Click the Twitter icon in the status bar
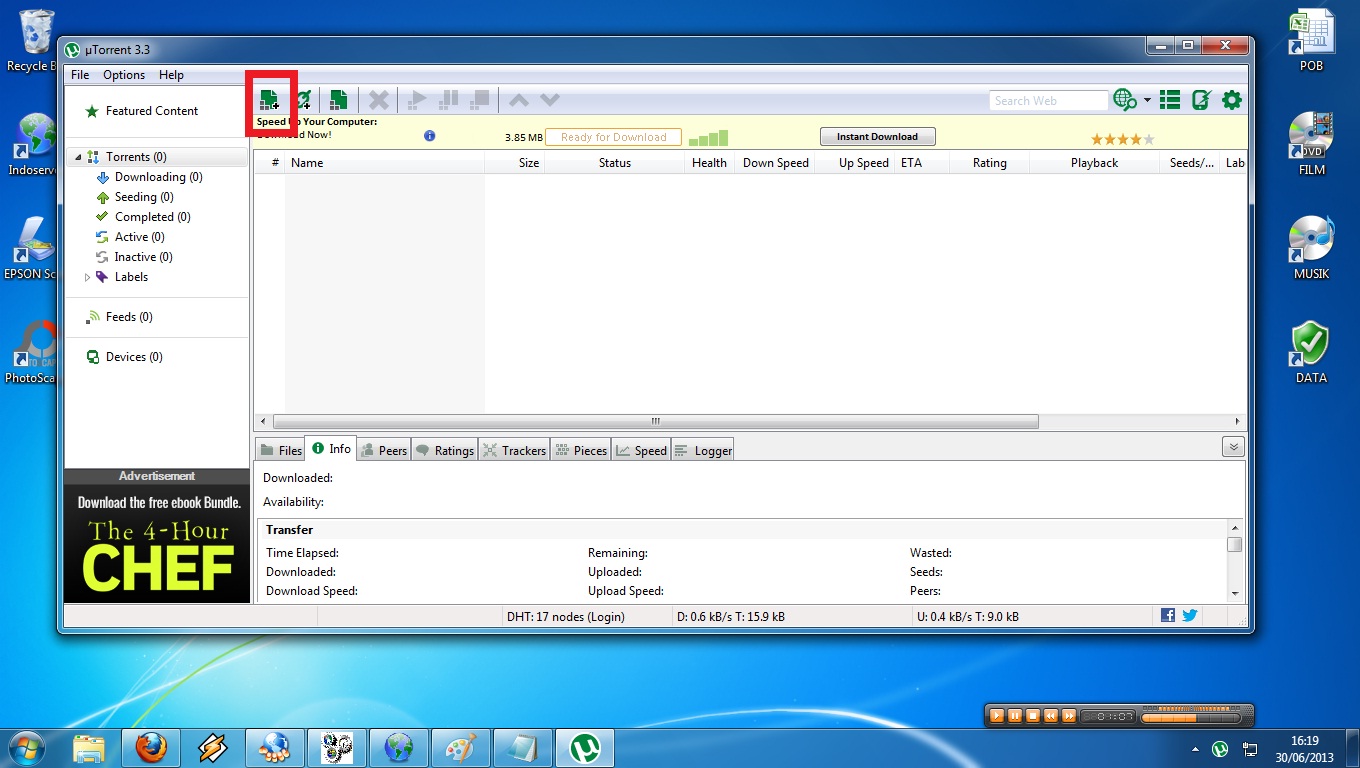Screen dimensions: 1360x768 pos(1190,616)
